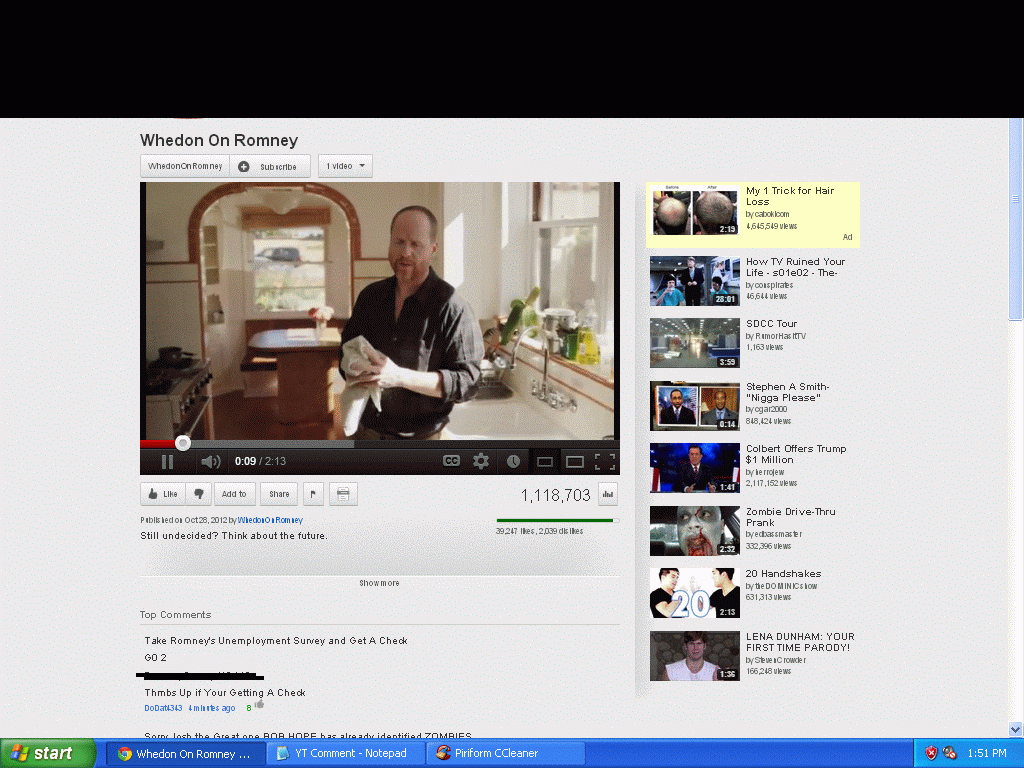Show video statistics chart icon

(x=607, y=494)
